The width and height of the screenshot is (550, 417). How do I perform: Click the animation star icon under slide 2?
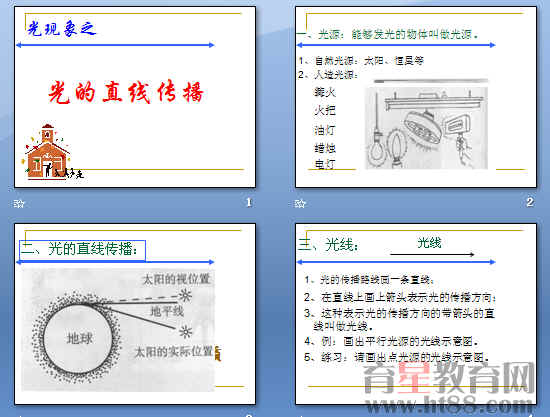pos(300,203)
